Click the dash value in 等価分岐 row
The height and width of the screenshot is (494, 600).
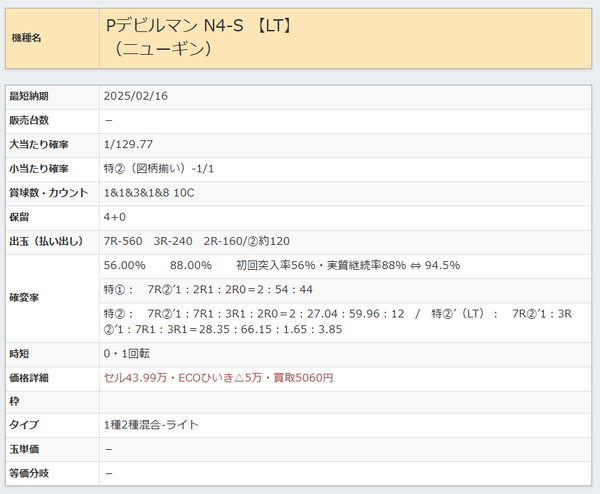click(109, 474)
